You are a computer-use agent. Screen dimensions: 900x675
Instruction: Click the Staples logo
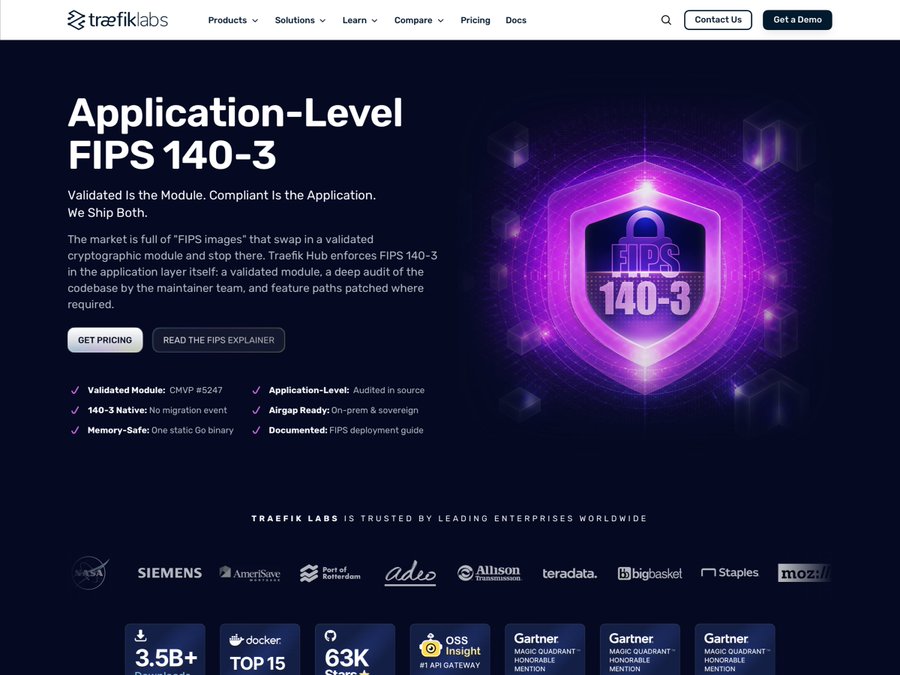pos(730,572)
